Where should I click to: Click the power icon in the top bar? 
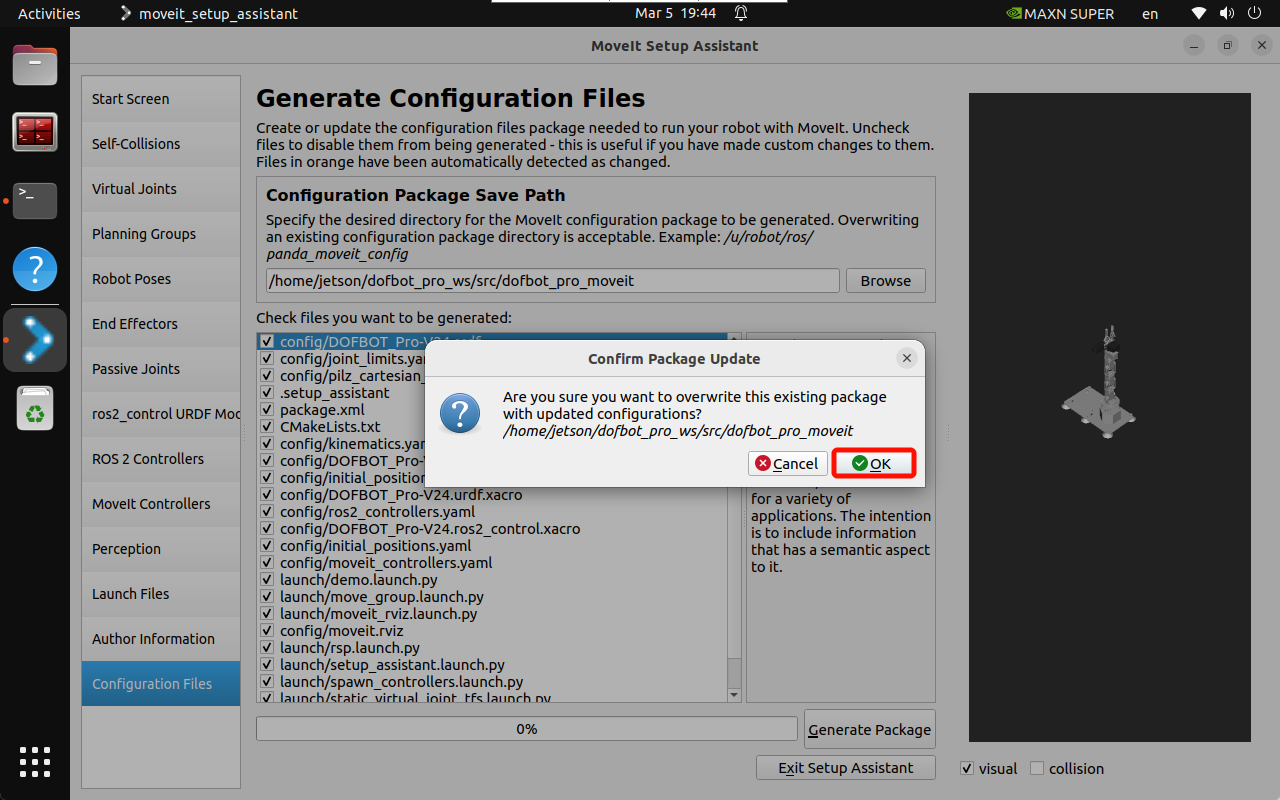(1254, 14)
